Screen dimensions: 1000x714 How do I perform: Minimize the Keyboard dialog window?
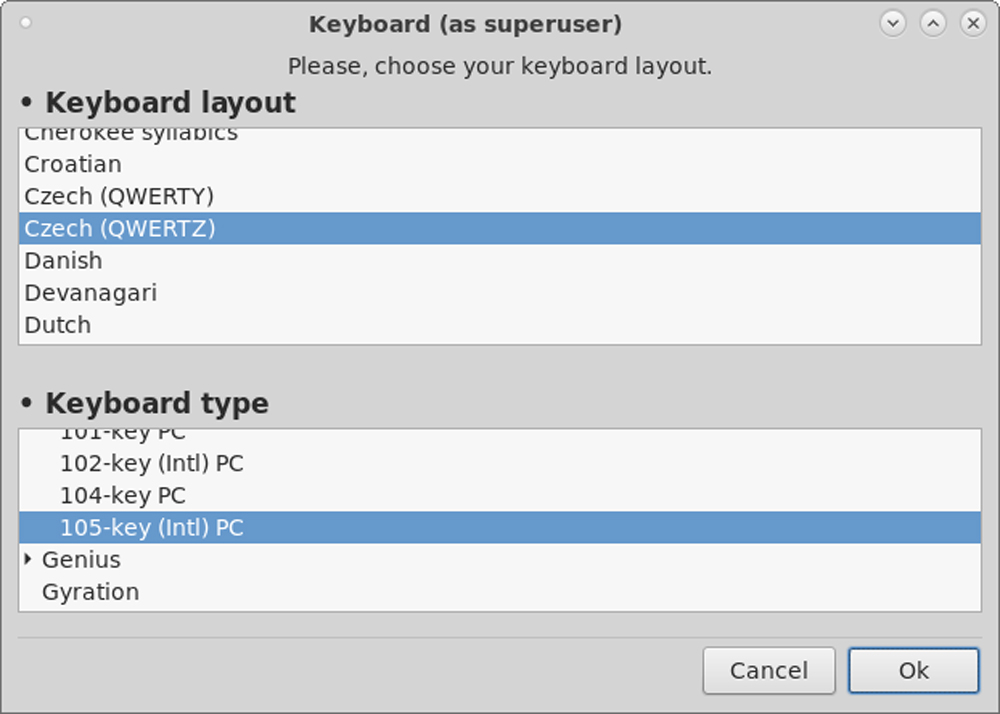coord(893,23)
